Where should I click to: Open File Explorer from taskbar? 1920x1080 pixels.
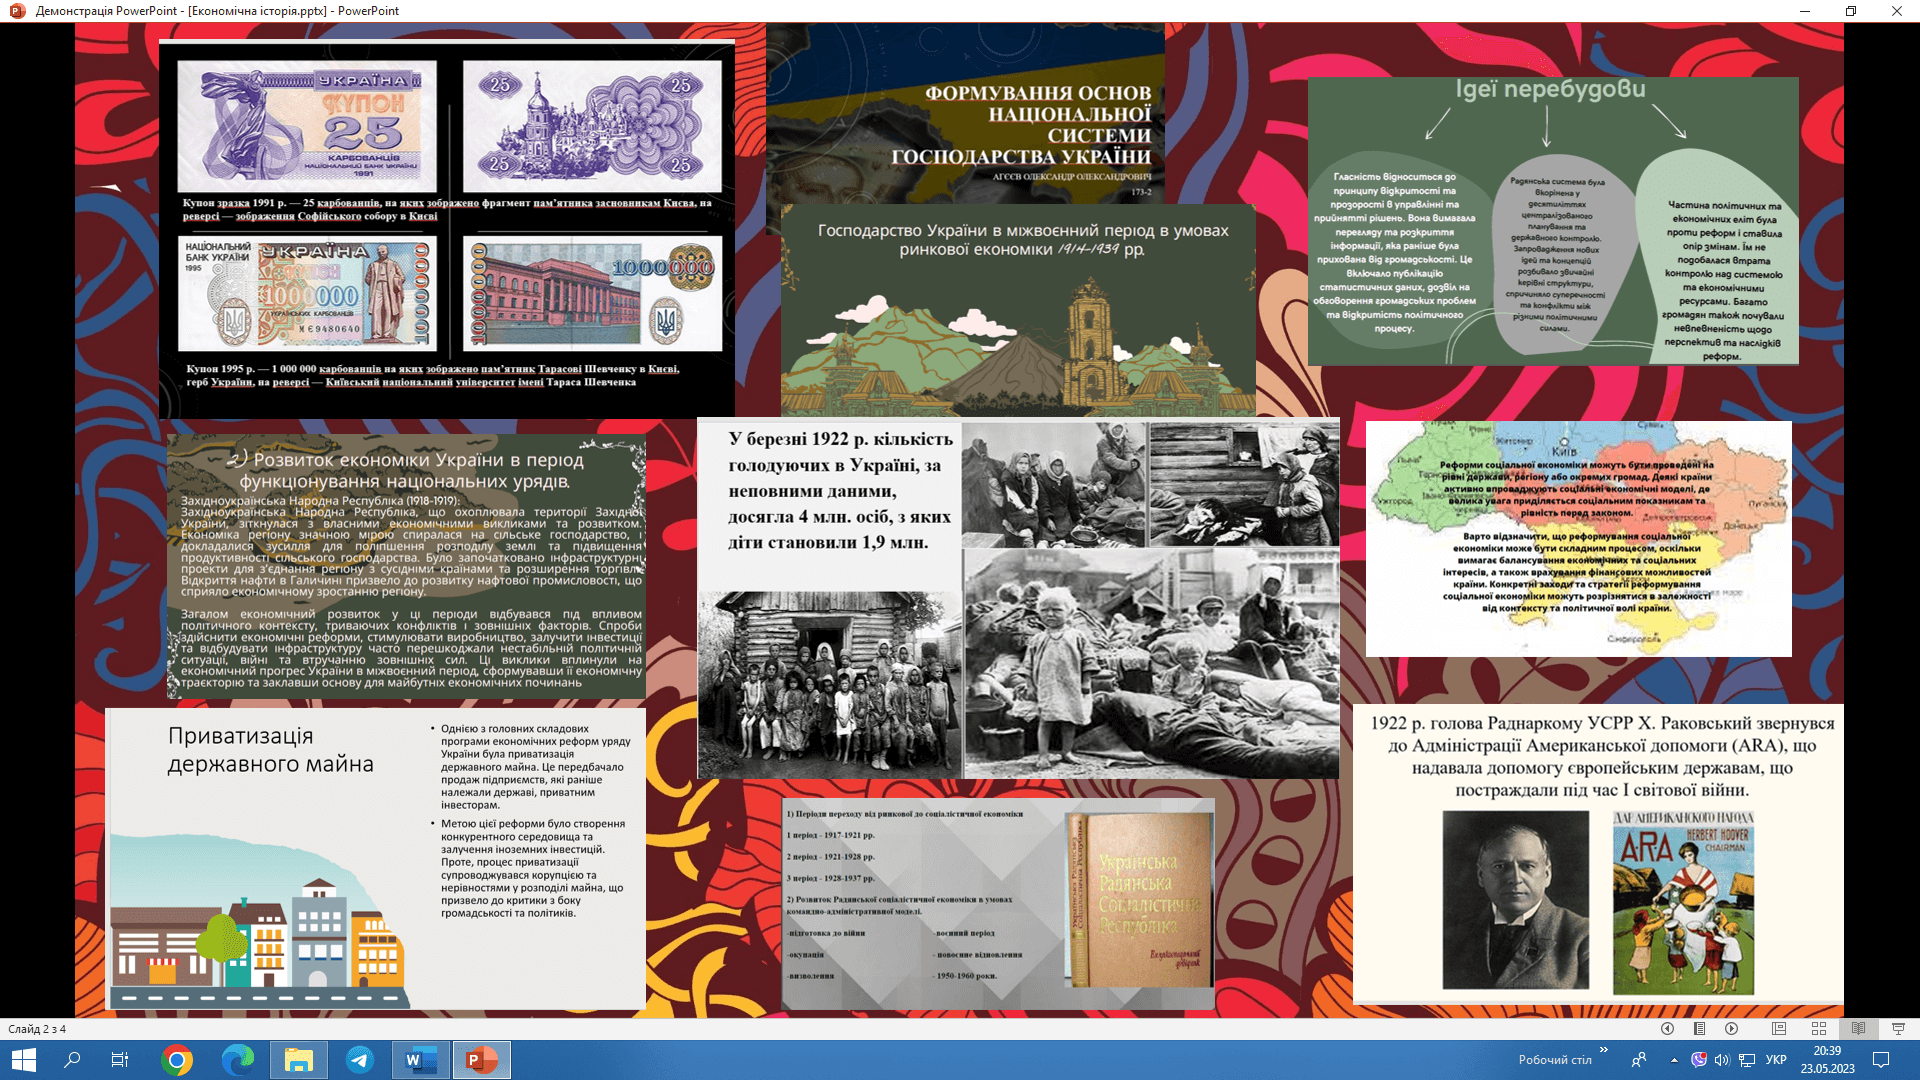[299, 1060]
